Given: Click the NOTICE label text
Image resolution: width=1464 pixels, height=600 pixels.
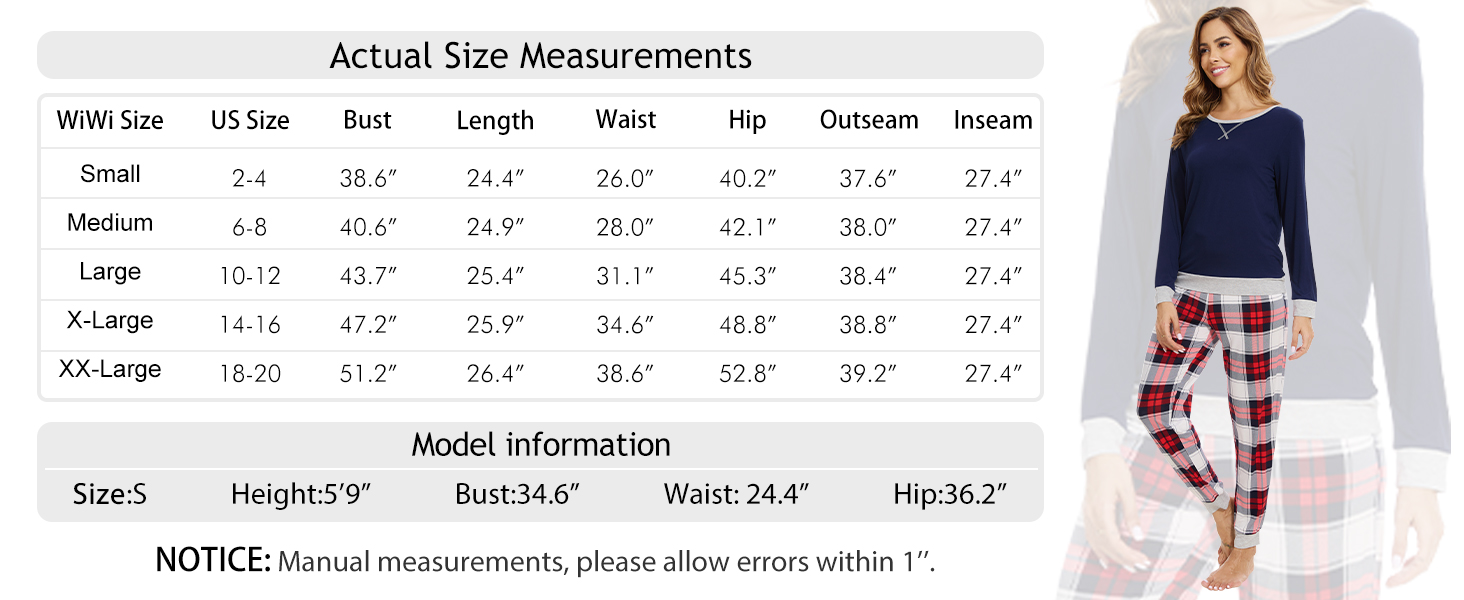Looking at the screenshot, I should pos(212,561).
